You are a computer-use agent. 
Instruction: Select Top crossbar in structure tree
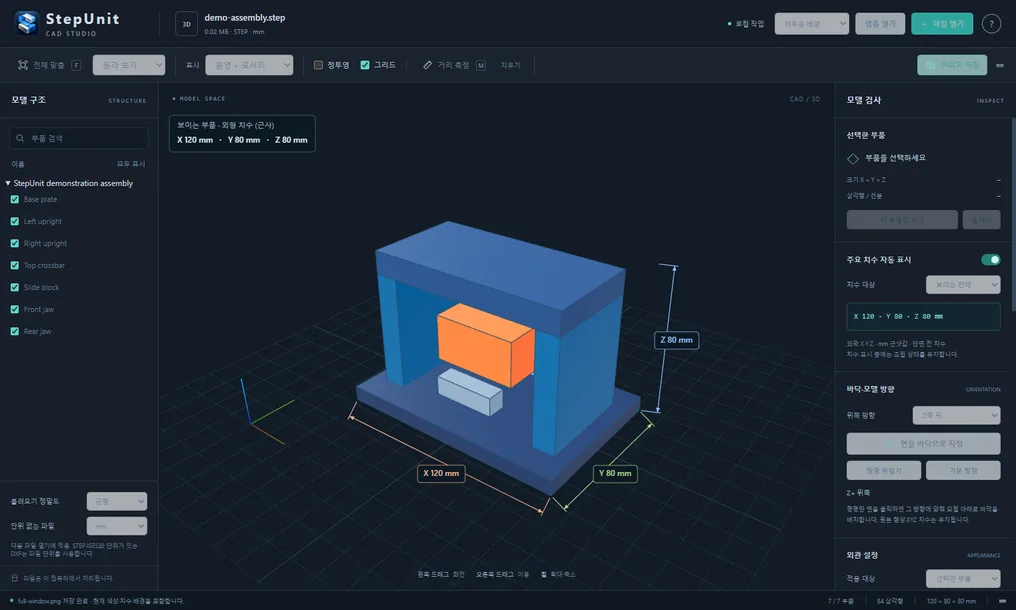pyautogui.click(x=44, y=265)
